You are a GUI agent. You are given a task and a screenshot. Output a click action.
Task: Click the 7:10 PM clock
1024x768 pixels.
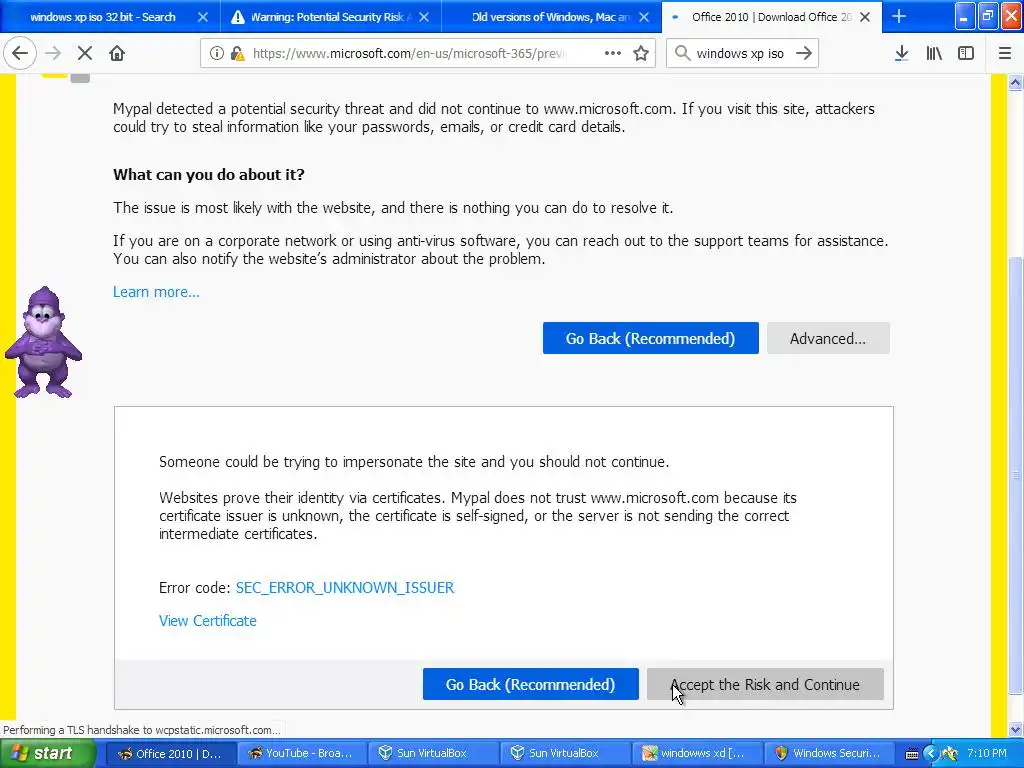(x=987, y=754)
